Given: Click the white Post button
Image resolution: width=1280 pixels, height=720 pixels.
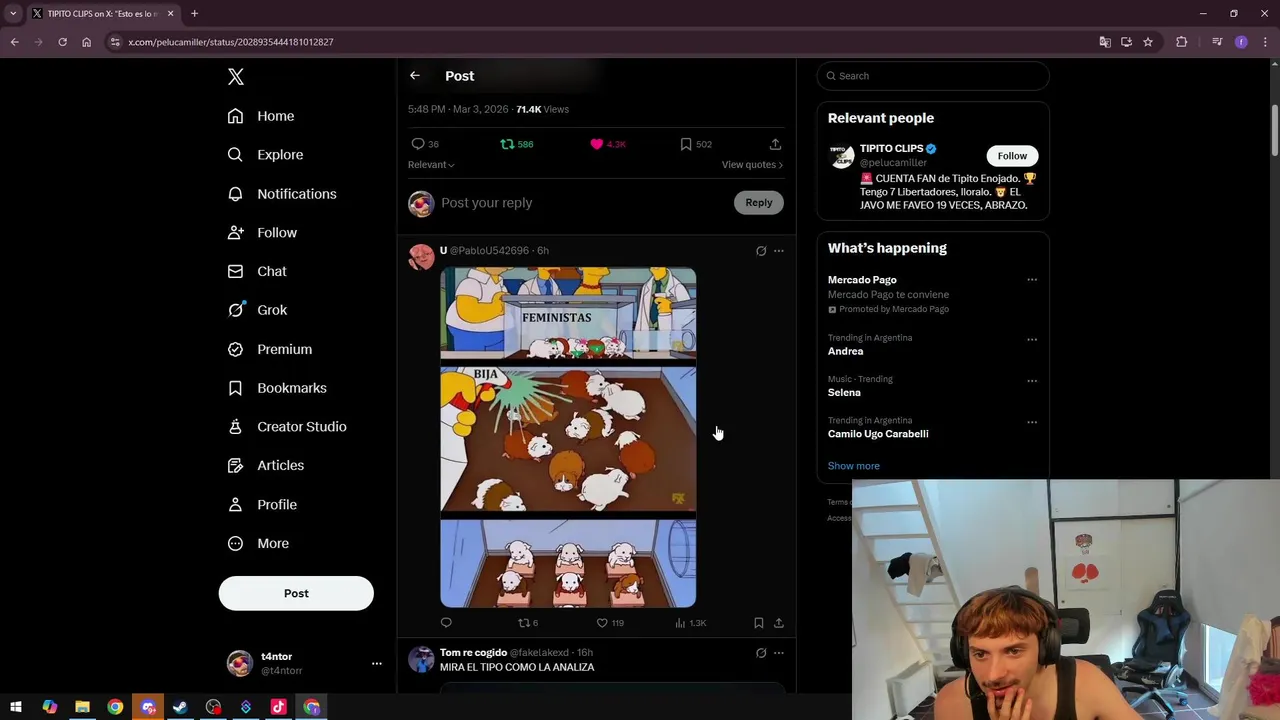Looking at the screenshot, I should tap(296, 593).
